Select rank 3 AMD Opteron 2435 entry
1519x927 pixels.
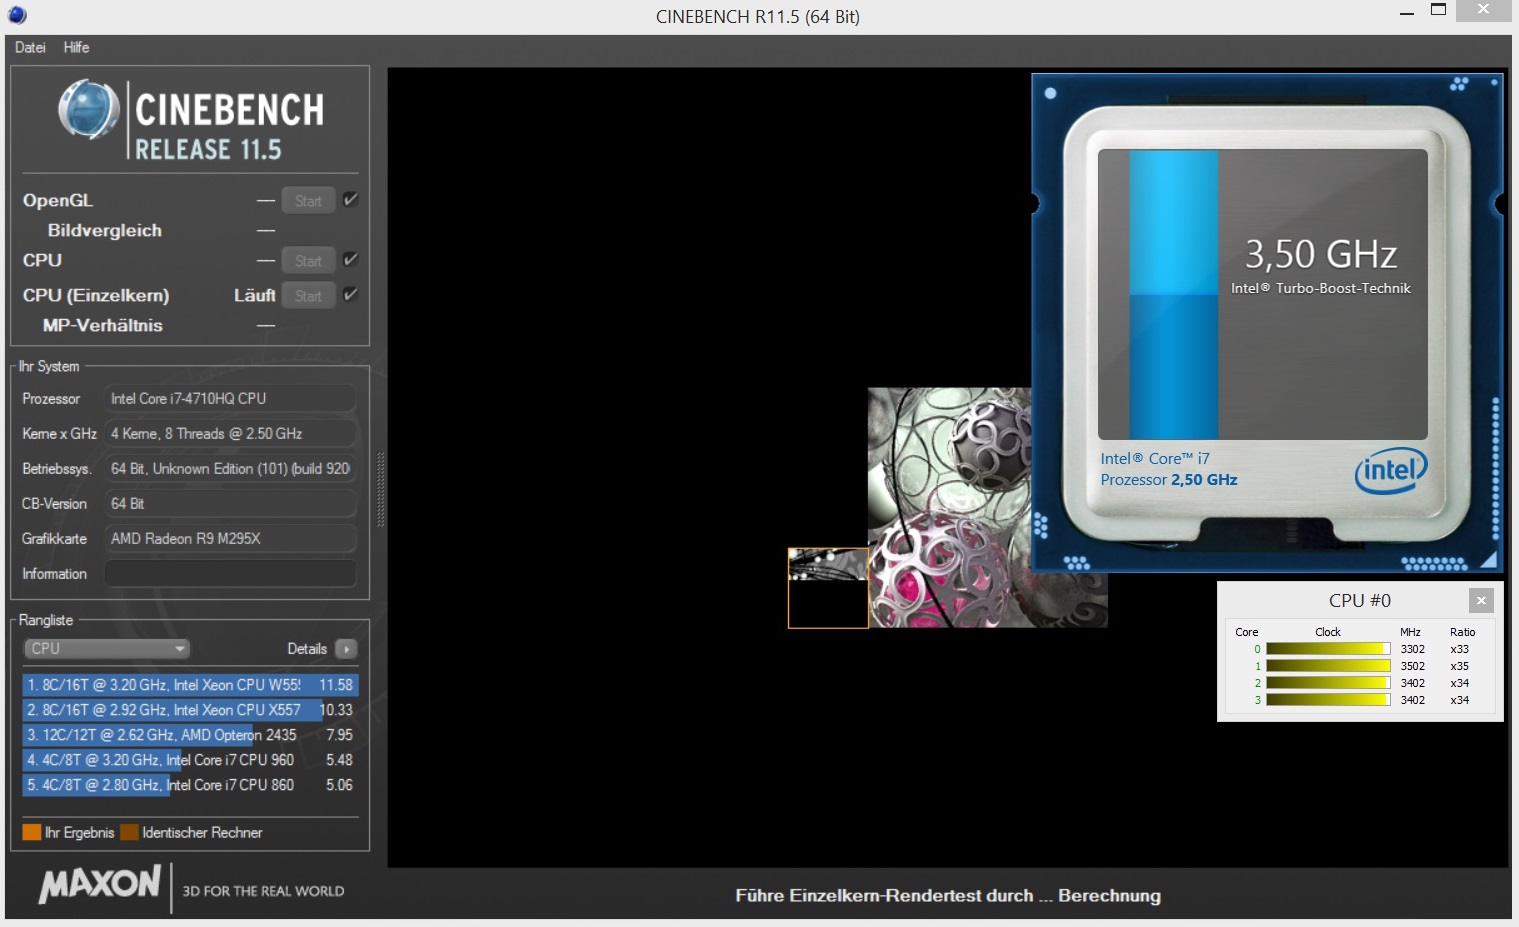click(x=190, y=735)
